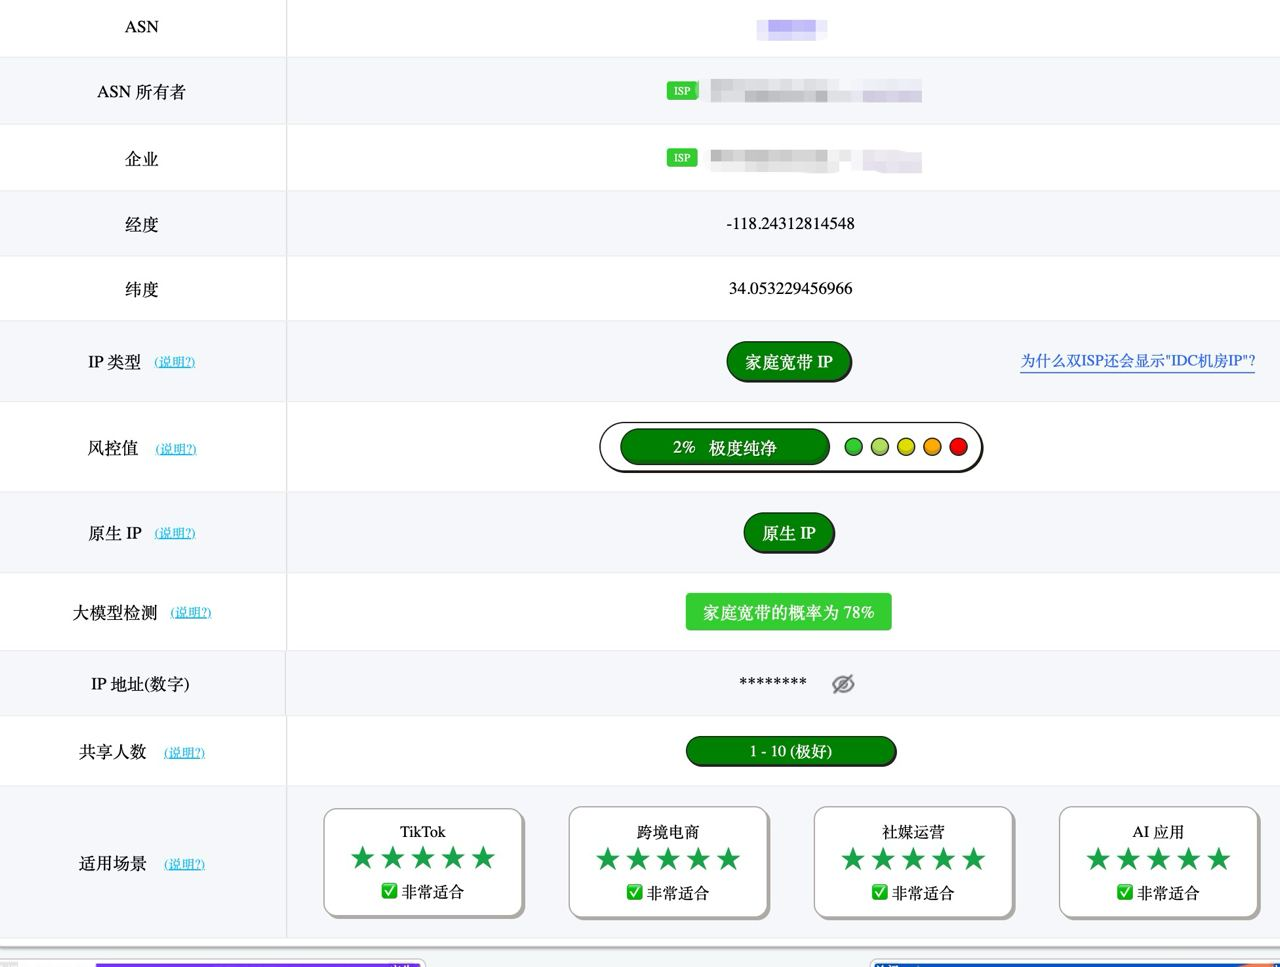The image size is (1280, 967).
Task: Click the green 原生 IP badge button
Action: point(789,533)
